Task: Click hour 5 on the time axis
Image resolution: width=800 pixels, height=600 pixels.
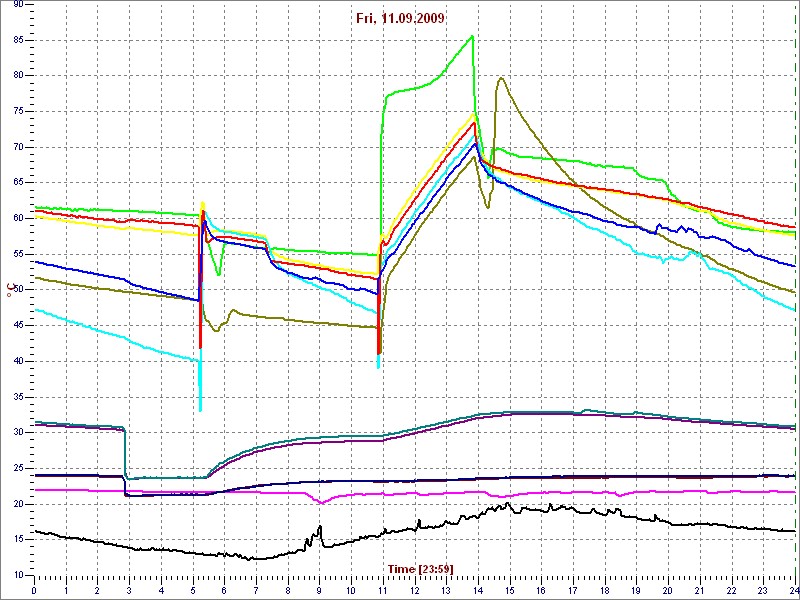Action: point(192,590)
